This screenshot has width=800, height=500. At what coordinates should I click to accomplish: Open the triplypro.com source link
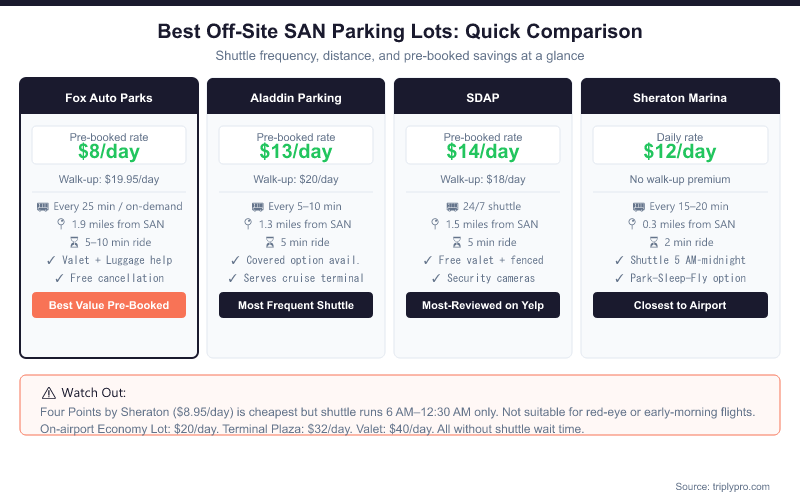click(x=722, y=486)
